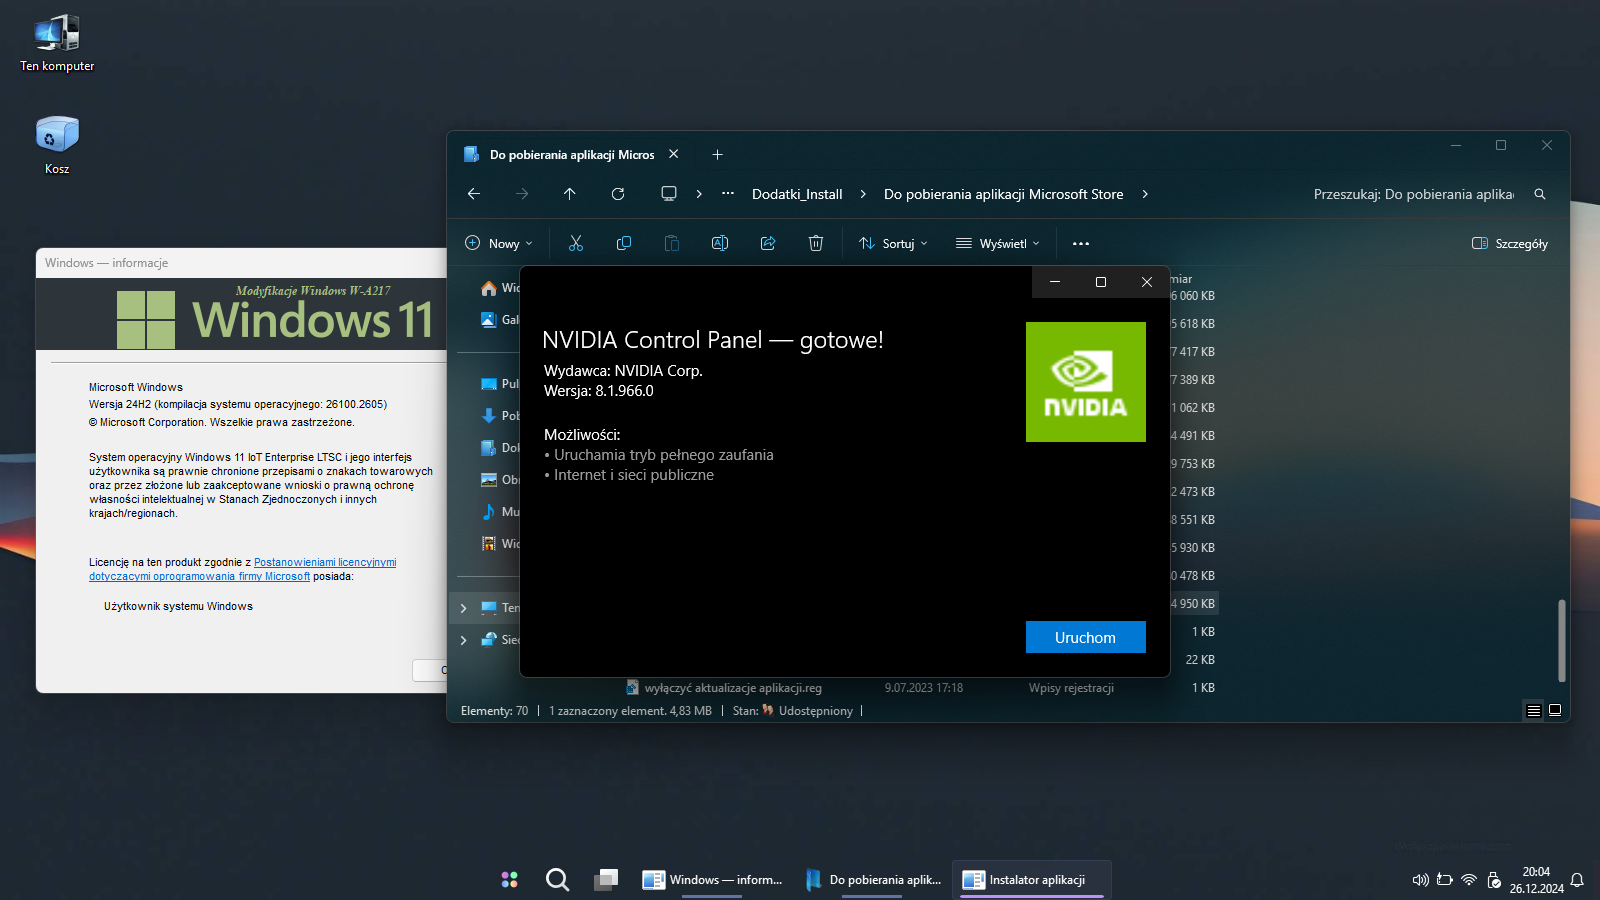Go up one folder level
Viewport: 1600px width, 900px height.
click(570, 194)
